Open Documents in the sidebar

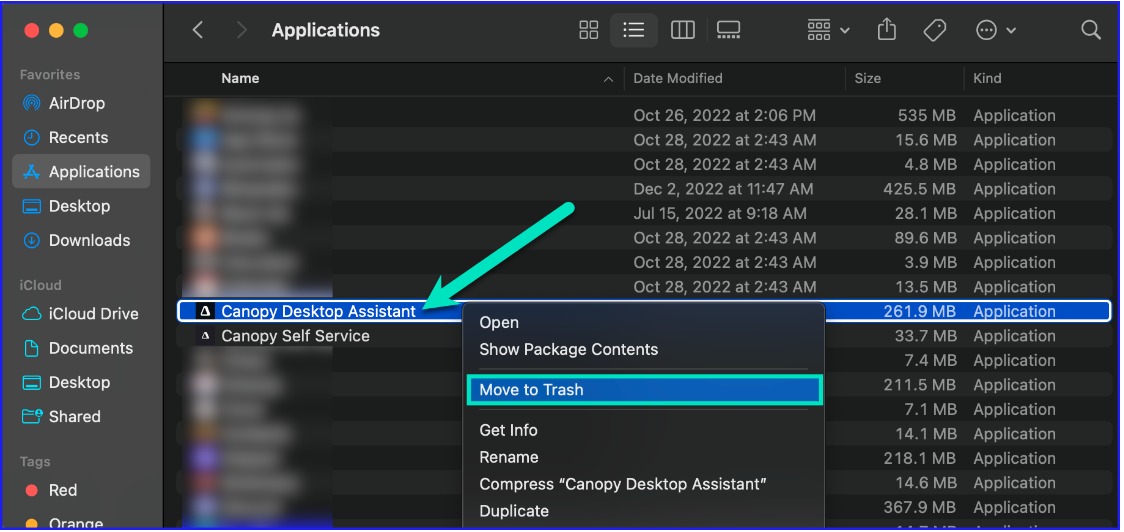coord(81,348)
